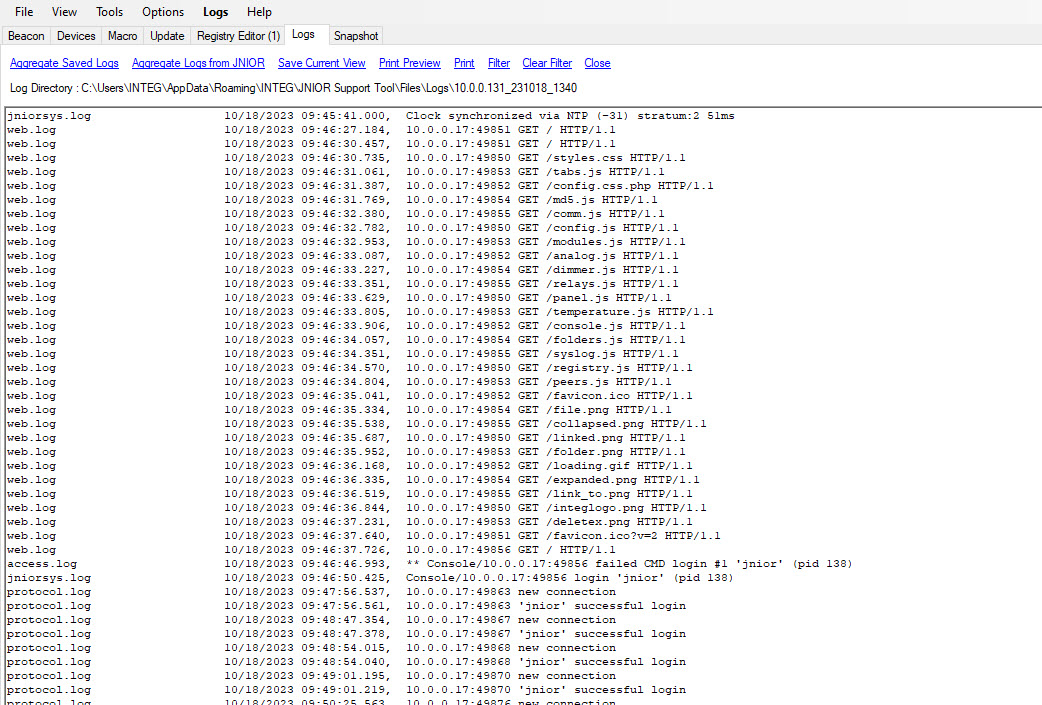Switch to the Beacon tab
This screenshot has height=705, width=1042.
point(26,35)
